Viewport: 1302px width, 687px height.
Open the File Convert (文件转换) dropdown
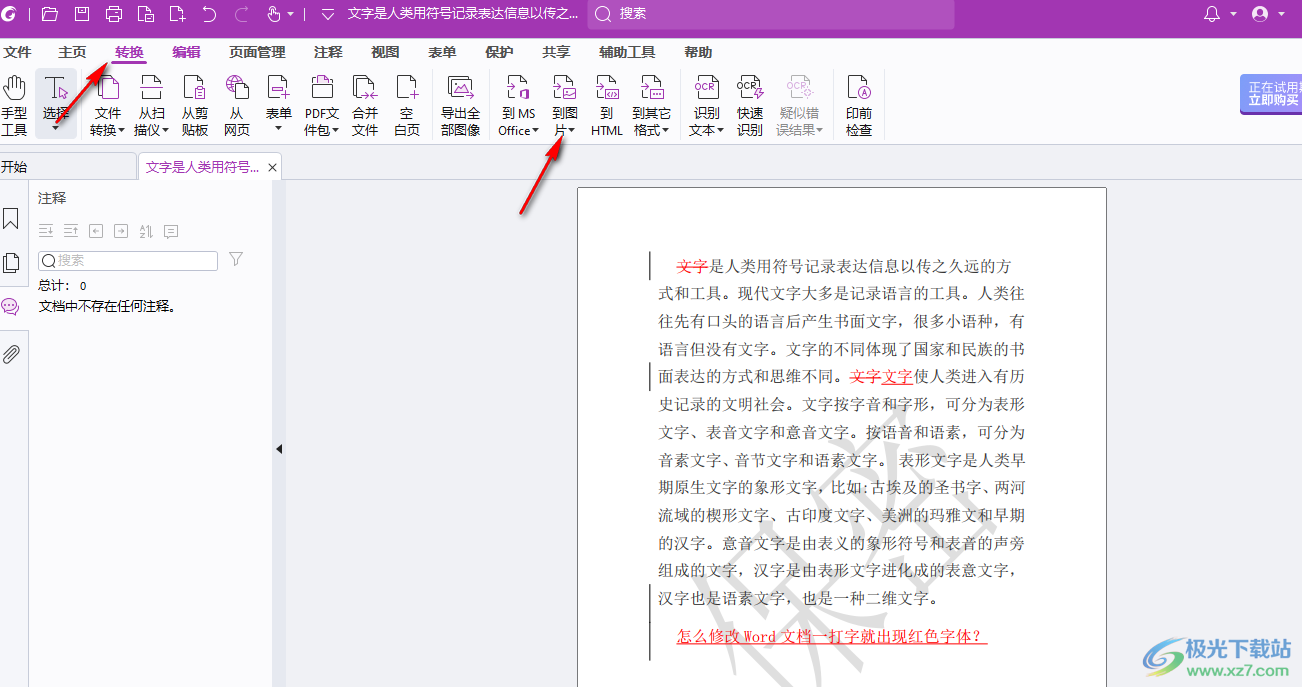pyautogui.click(x=107, y=105)
